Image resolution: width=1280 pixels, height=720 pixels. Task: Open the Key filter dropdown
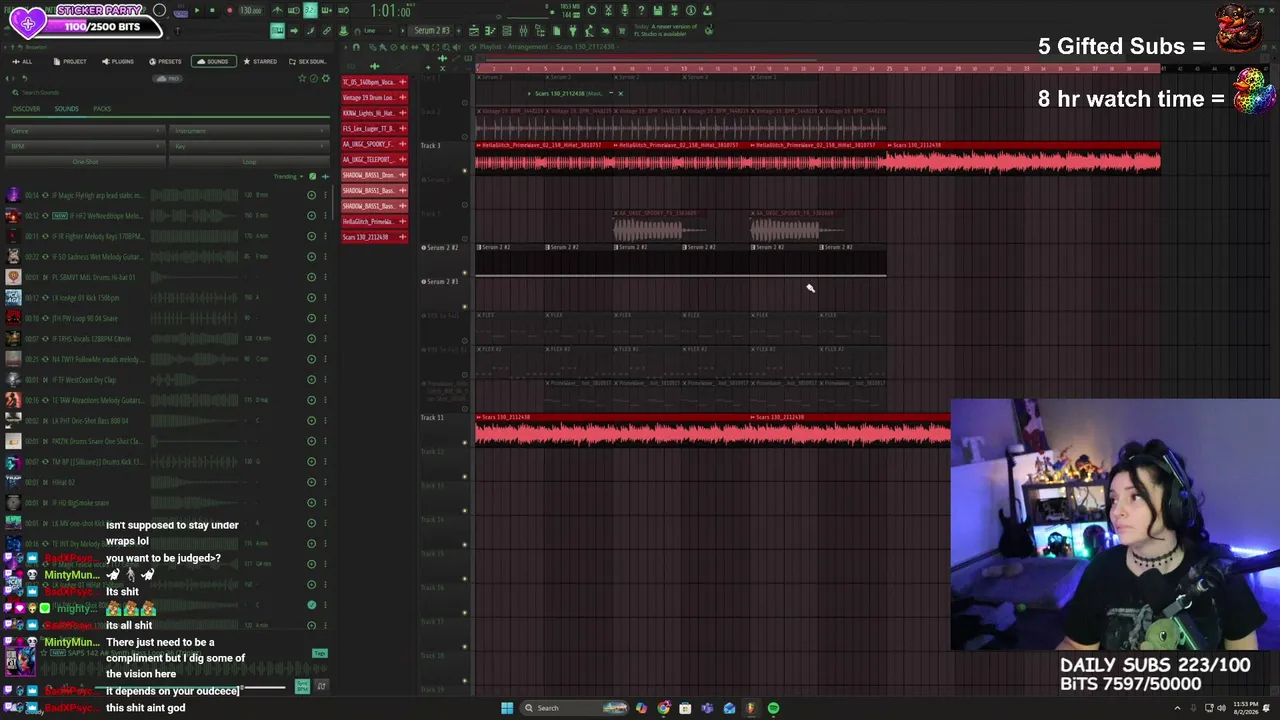(x=250, y=146)
